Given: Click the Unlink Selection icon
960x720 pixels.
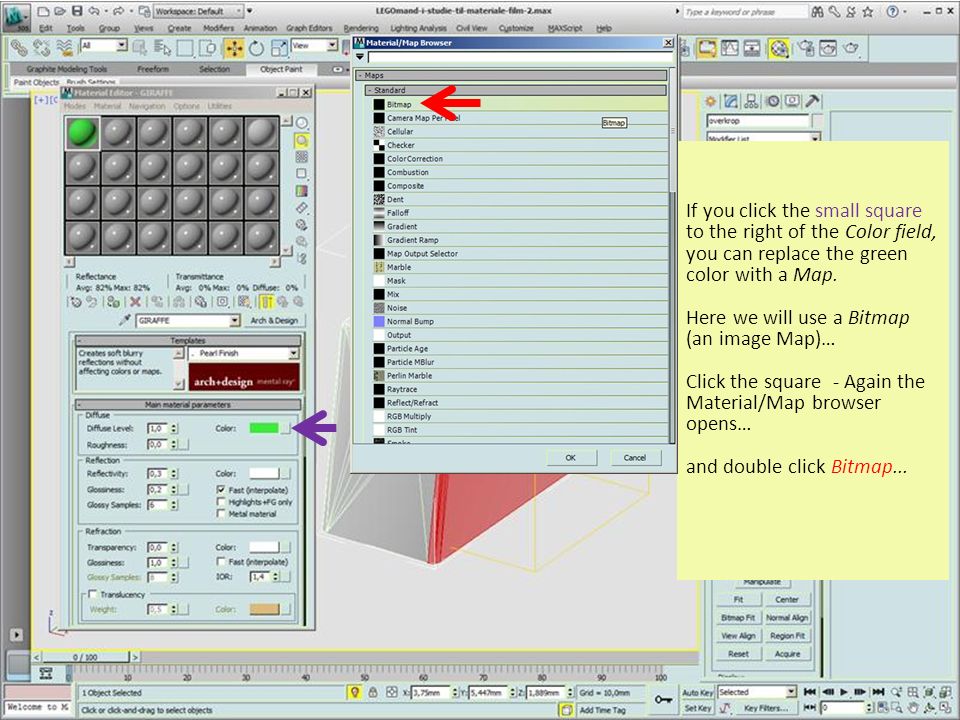Looking at the screenshot, I should [40, 48].
